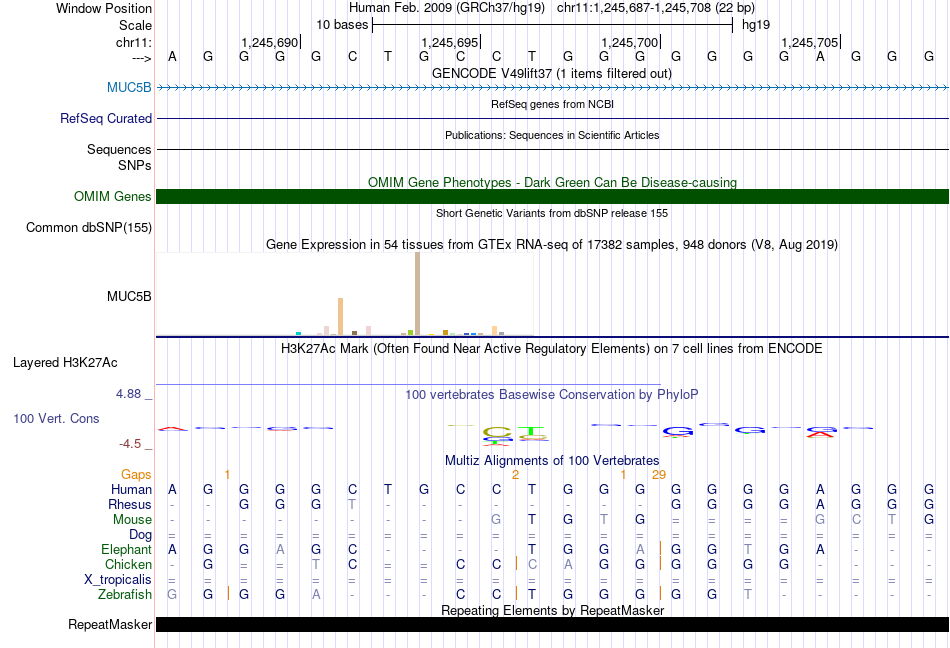The width and height of the screenshot is (950, 648).
Task: Click the Mouse species label
Action: click(x=132, y=520)
